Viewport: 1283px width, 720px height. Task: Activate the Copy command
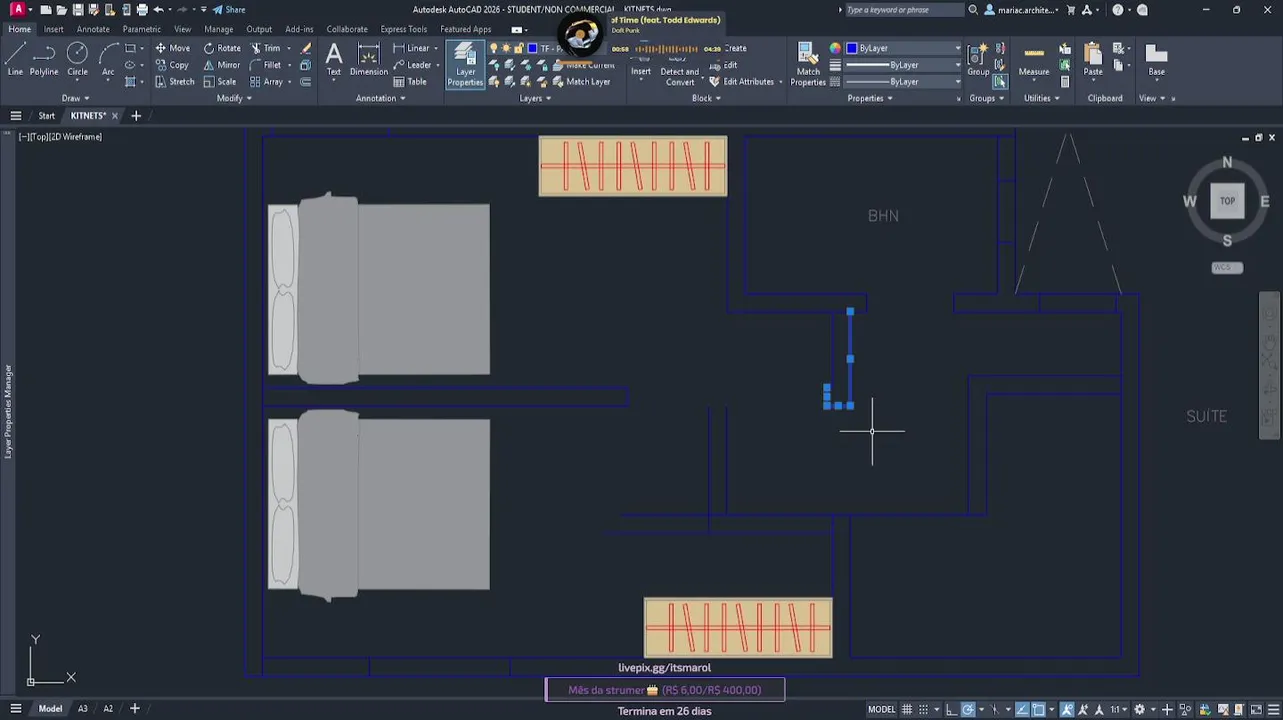(x=172, y=65)
